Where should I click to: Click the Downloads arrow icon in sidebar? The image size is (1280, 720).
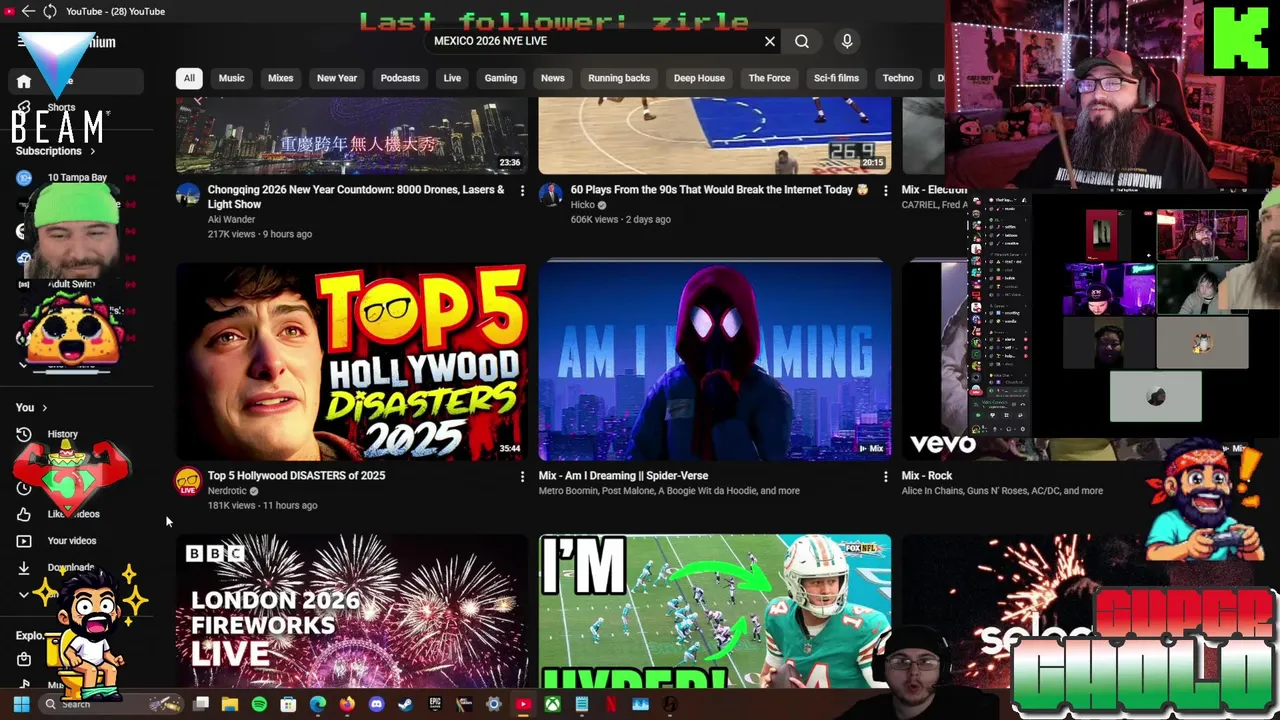pyautogui.click(x=24, y=567)
